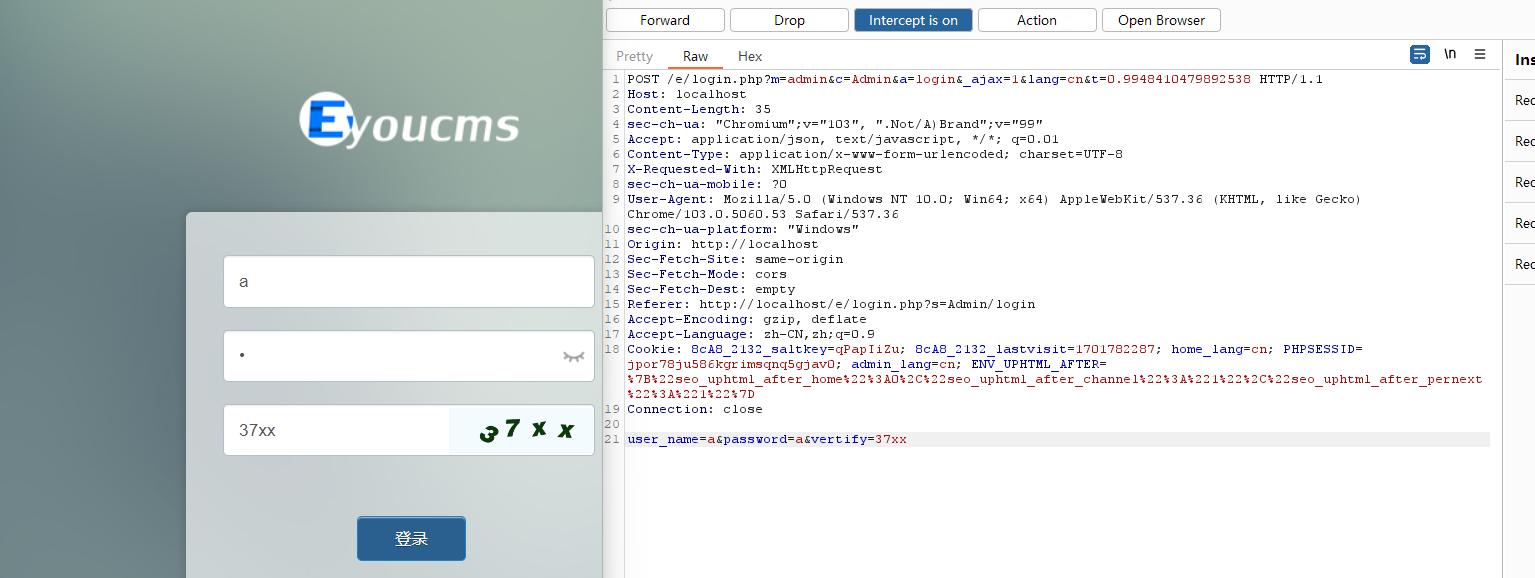Drop the intercepted request

(x=789, y=20)
